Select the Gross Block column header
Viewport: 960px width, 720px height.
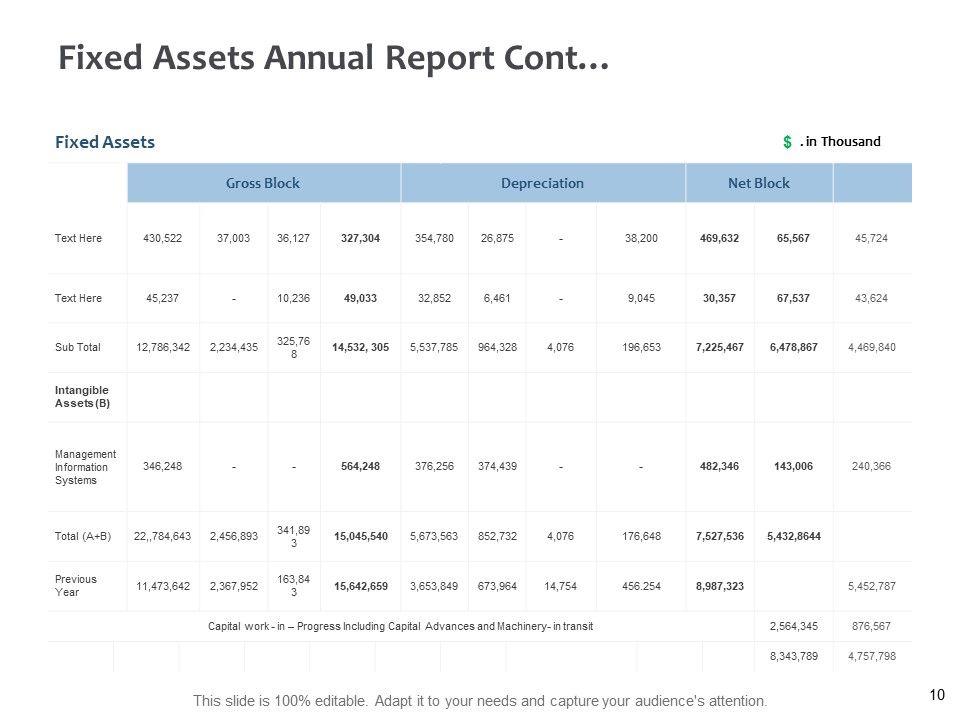(263, 183)
